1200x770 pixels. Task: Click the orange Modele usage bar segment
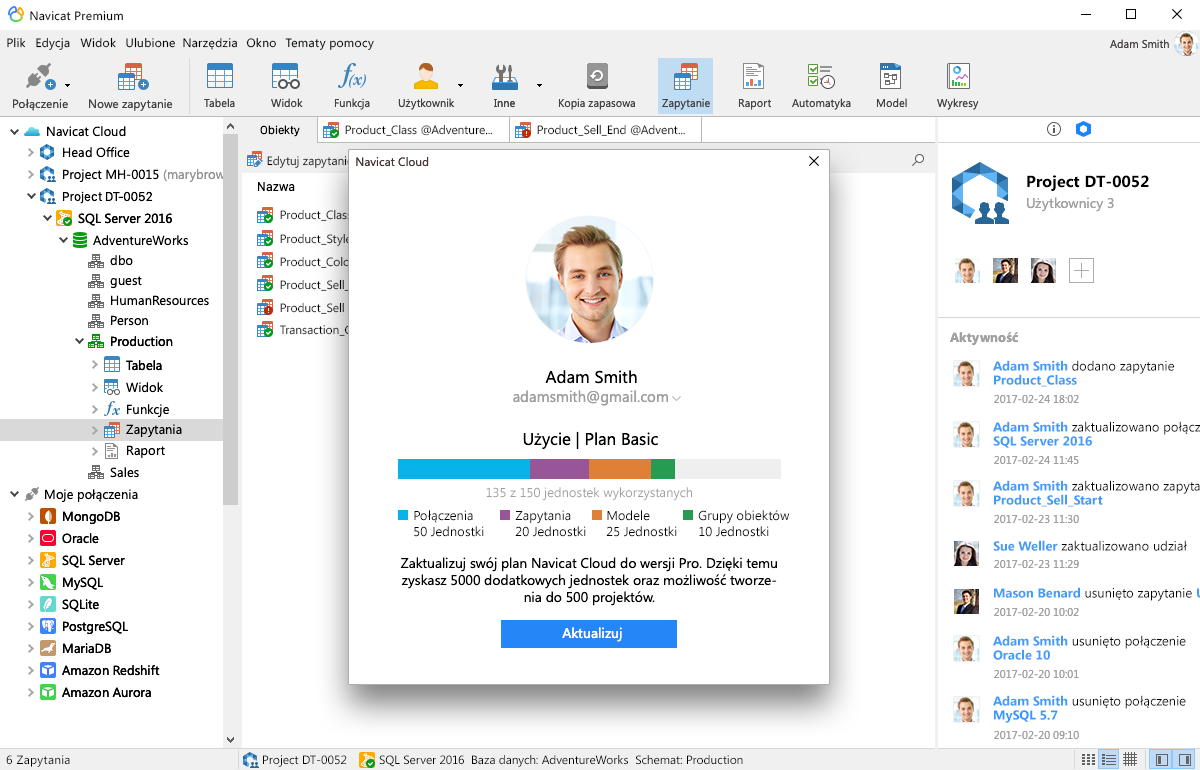tap(620, 469)
